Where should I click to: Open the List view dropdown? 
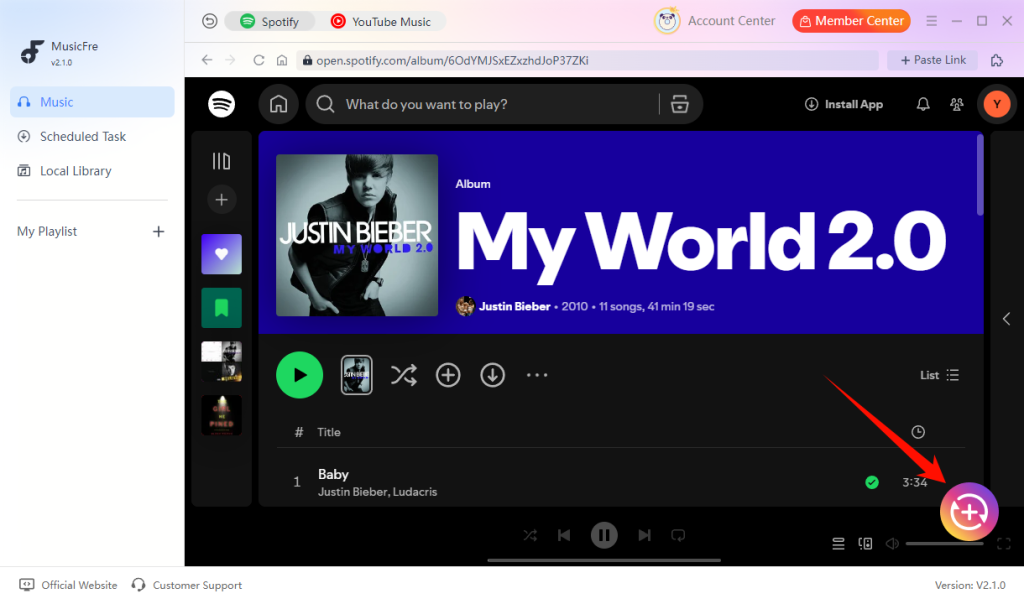[939, 375]
